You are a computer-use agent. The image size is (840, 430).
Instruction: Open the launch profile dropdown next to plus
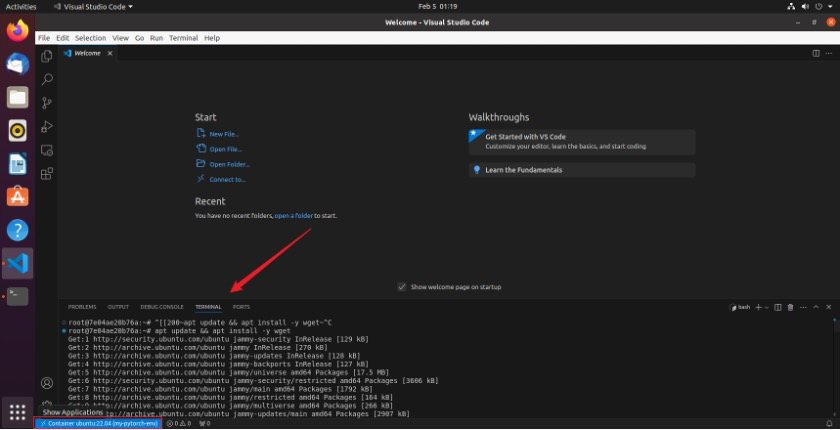click(767, 307)
